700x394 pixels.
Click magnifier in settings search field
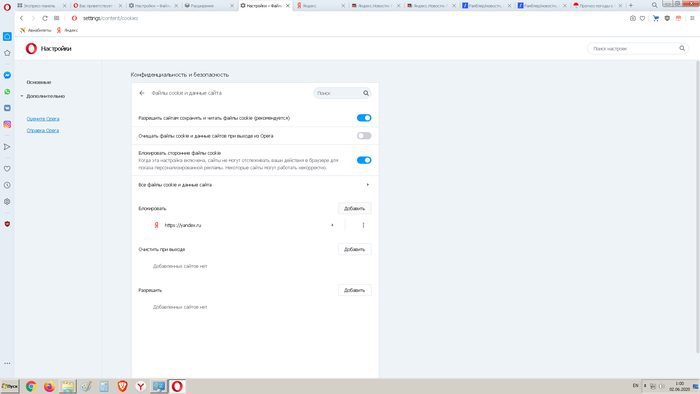tap(682, 48)
